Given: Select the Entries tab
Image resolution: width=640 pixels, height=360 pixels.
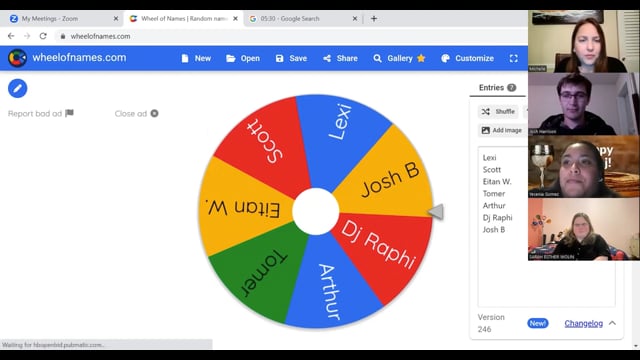Looking at the screenshot, I should (497, 87).
